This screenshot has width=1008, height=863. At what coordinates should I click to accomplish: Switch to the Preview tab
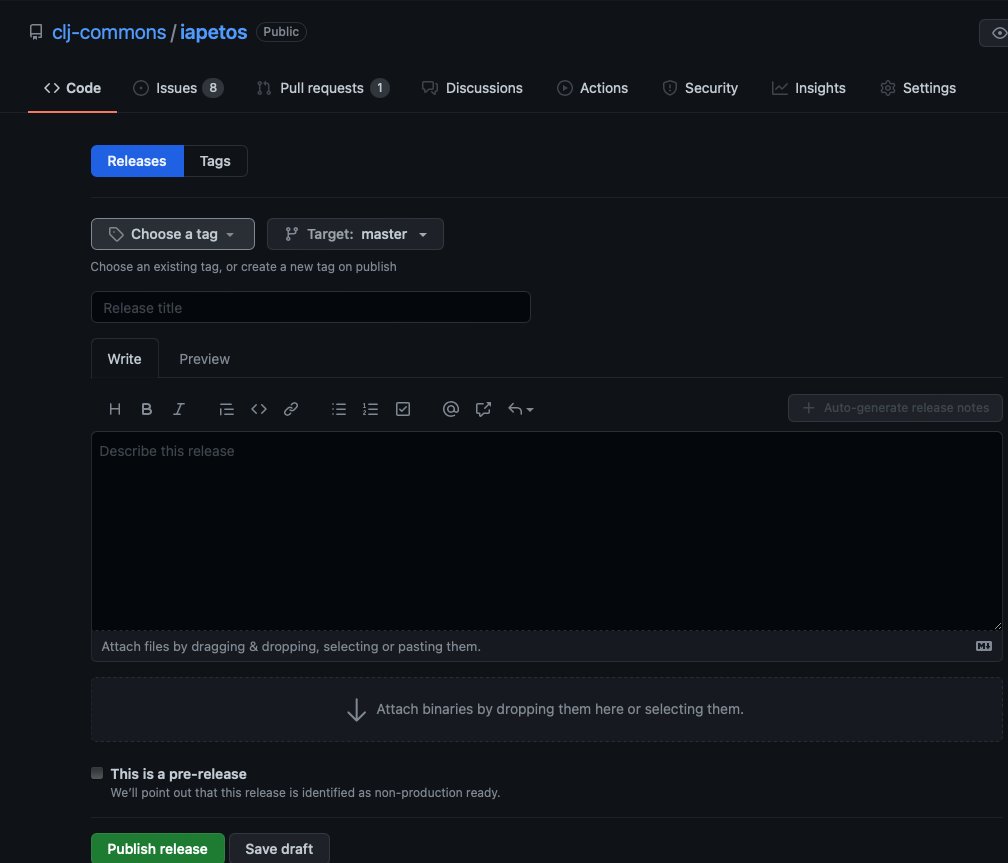coord(204,359)
